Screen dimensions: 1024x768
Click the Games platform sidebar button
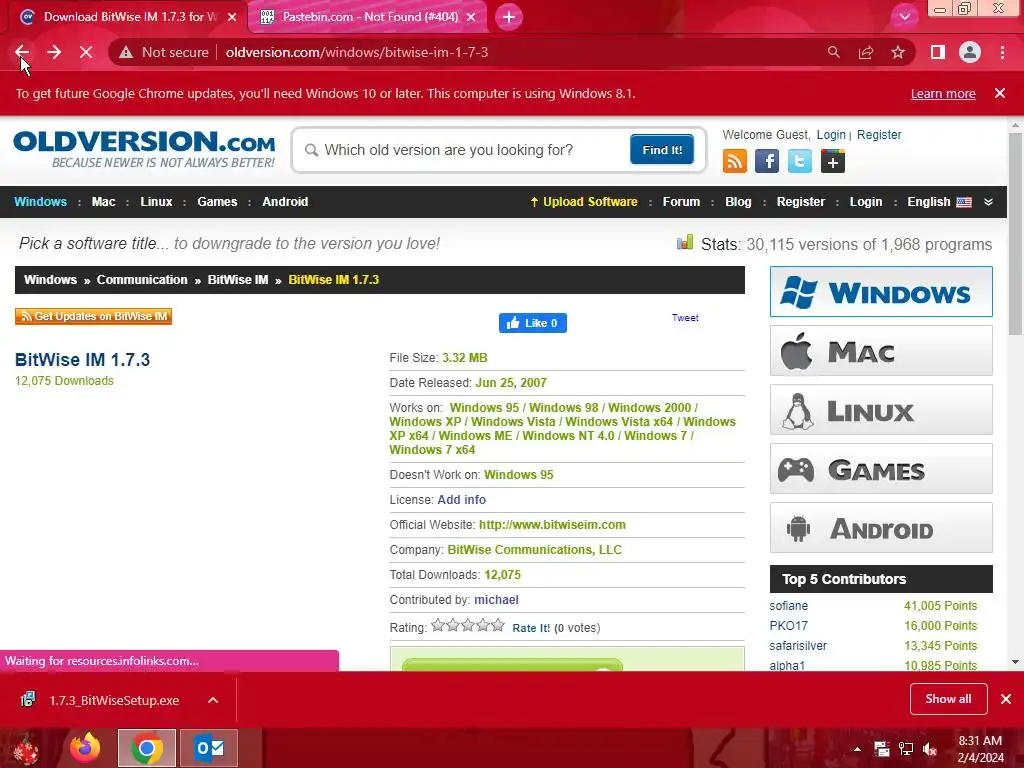click(x=881, y=468)
